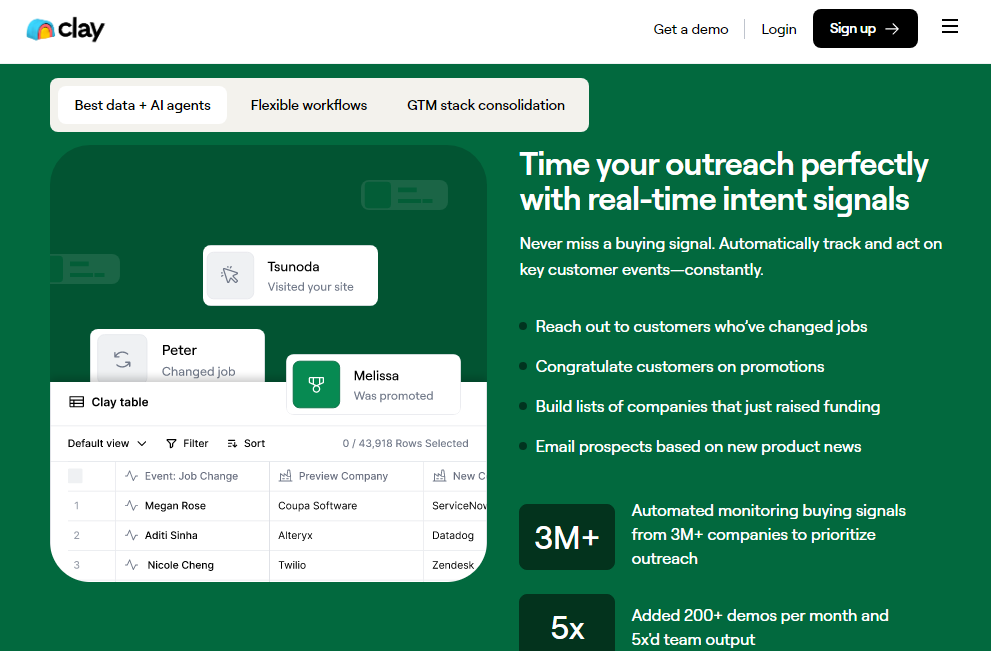Check the select-all checkbox in table header
The width and height of the screenshot is (991, 651).
coord(75,476)
